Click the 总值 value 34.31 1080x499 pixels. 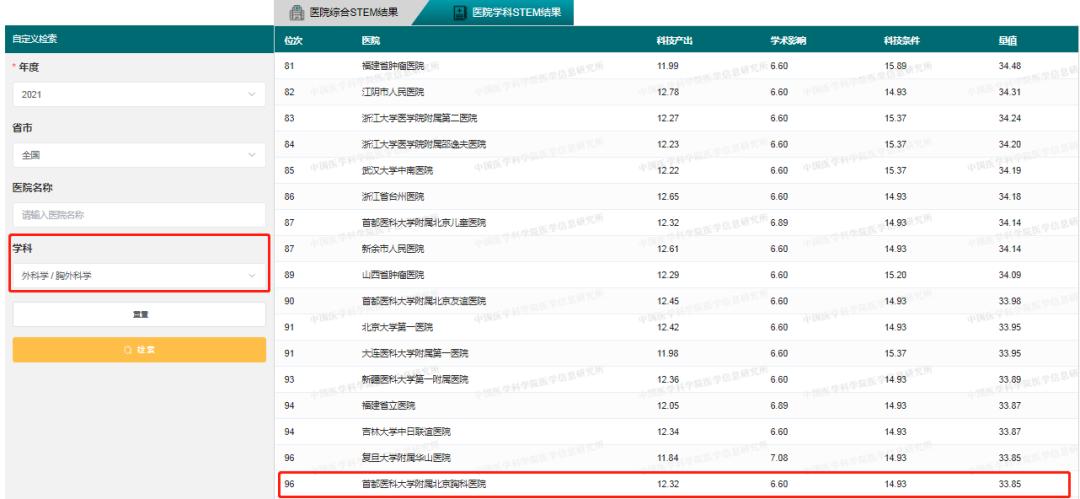point(1009,92)
